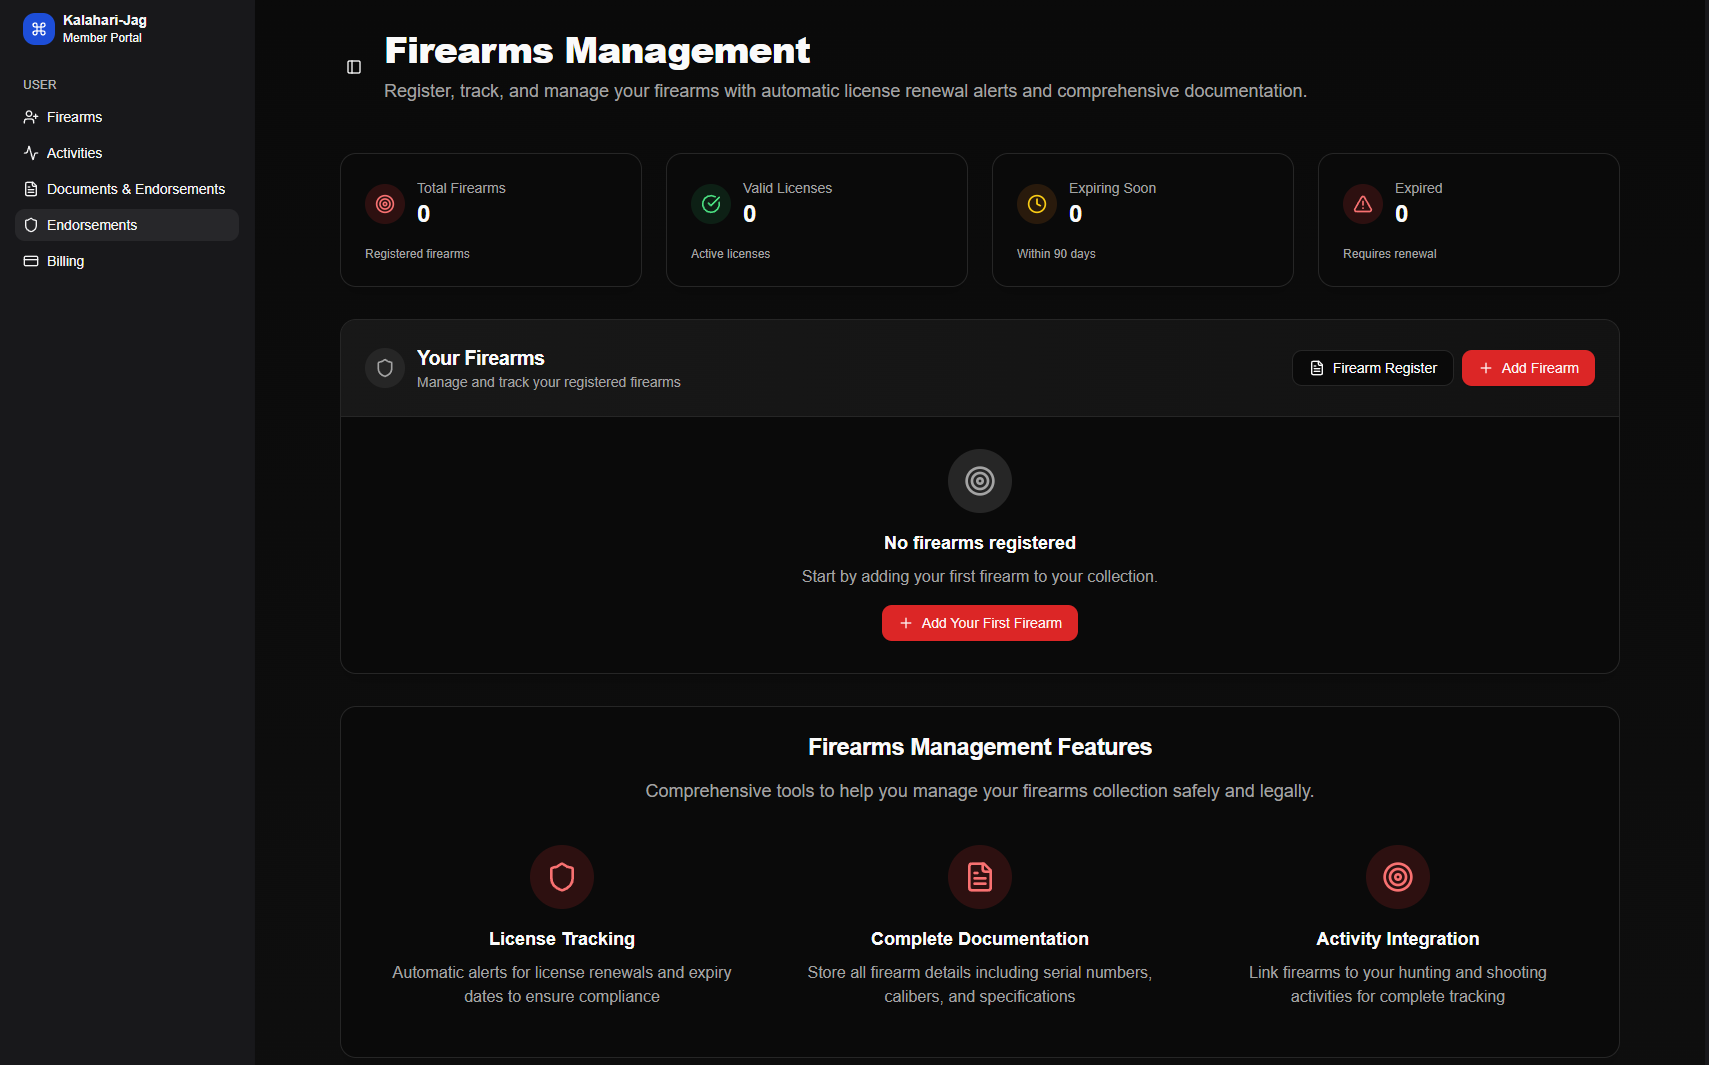The image size is (1709, 1065).
Task: Click the License Tracking shield icon
Action: pos(562,877)
